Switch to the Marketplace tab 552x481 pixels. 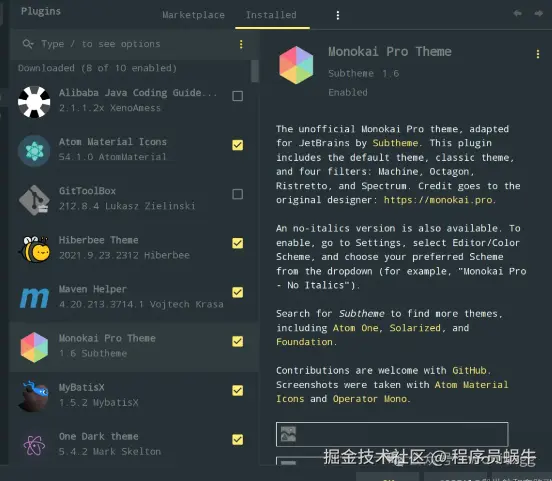click(193, 15)
